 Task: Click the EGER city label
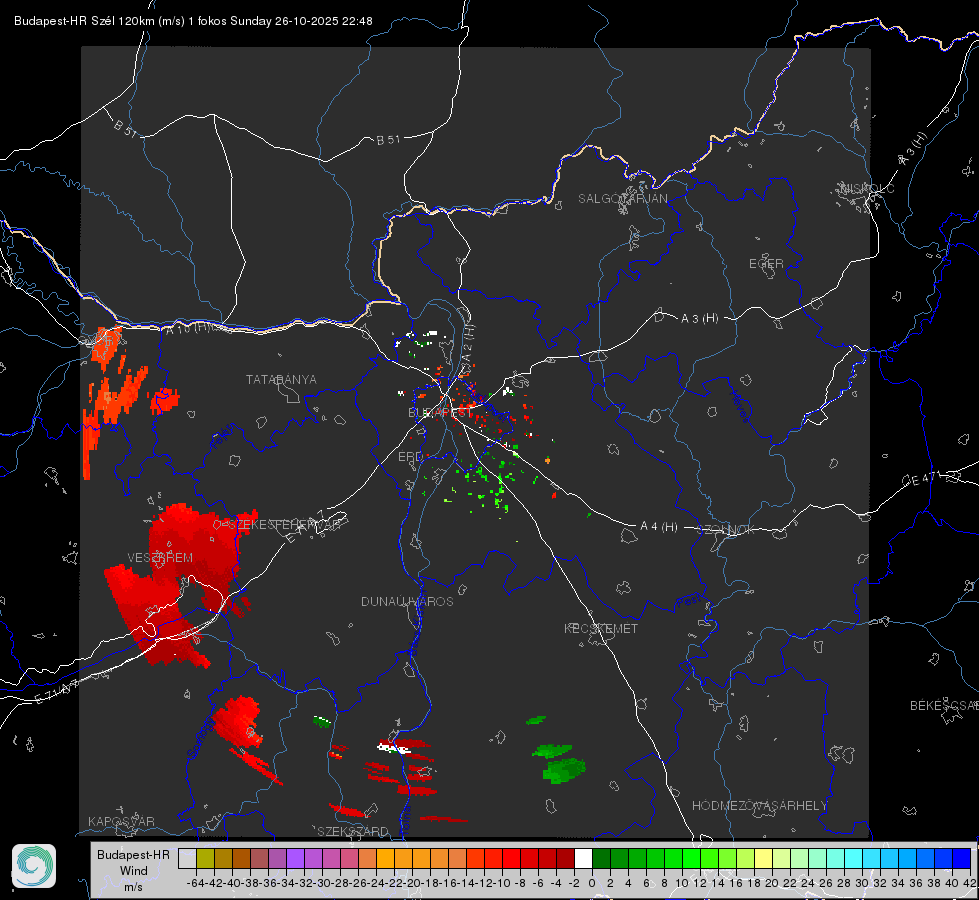766,264
